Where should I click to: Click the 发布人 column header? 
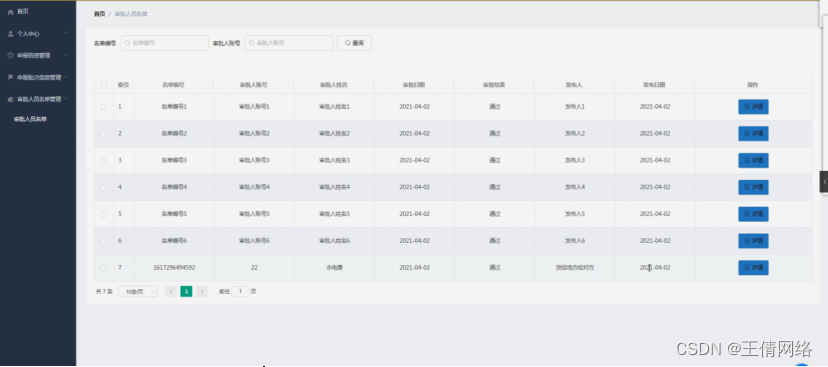coord(574,85)
